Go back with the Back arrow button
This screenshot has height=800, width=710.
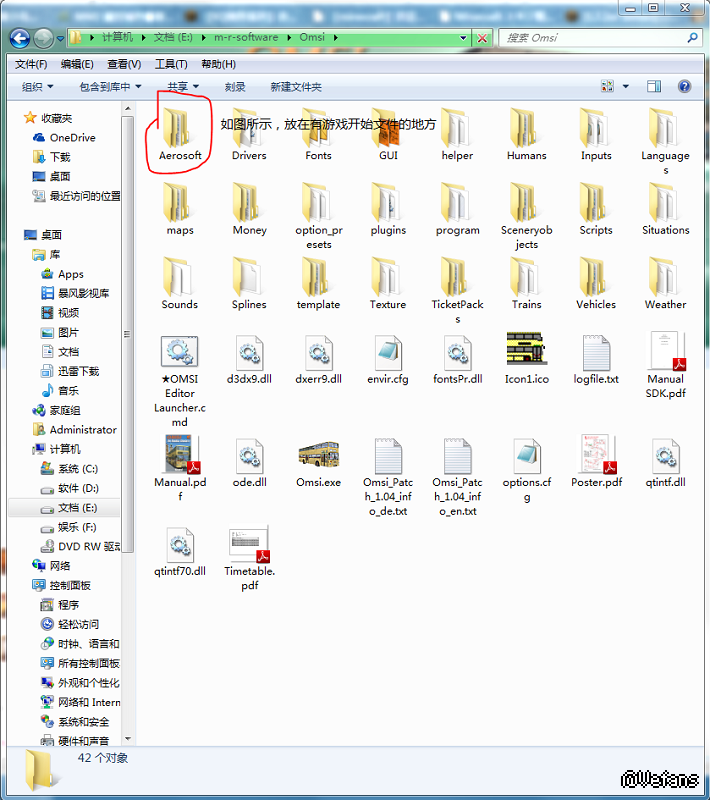coord(19,38)
